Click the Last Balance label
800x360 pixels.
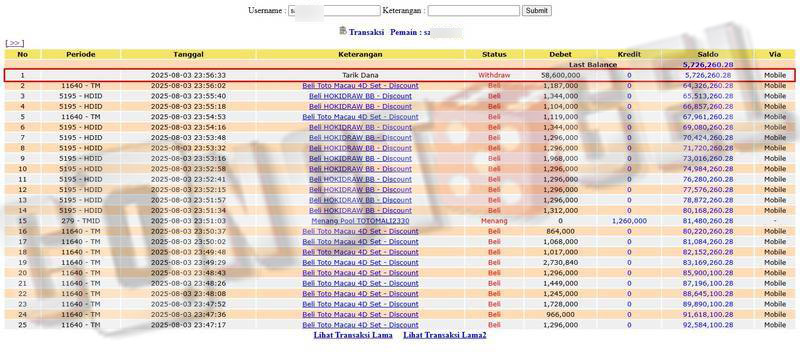(x=593, y=65)
